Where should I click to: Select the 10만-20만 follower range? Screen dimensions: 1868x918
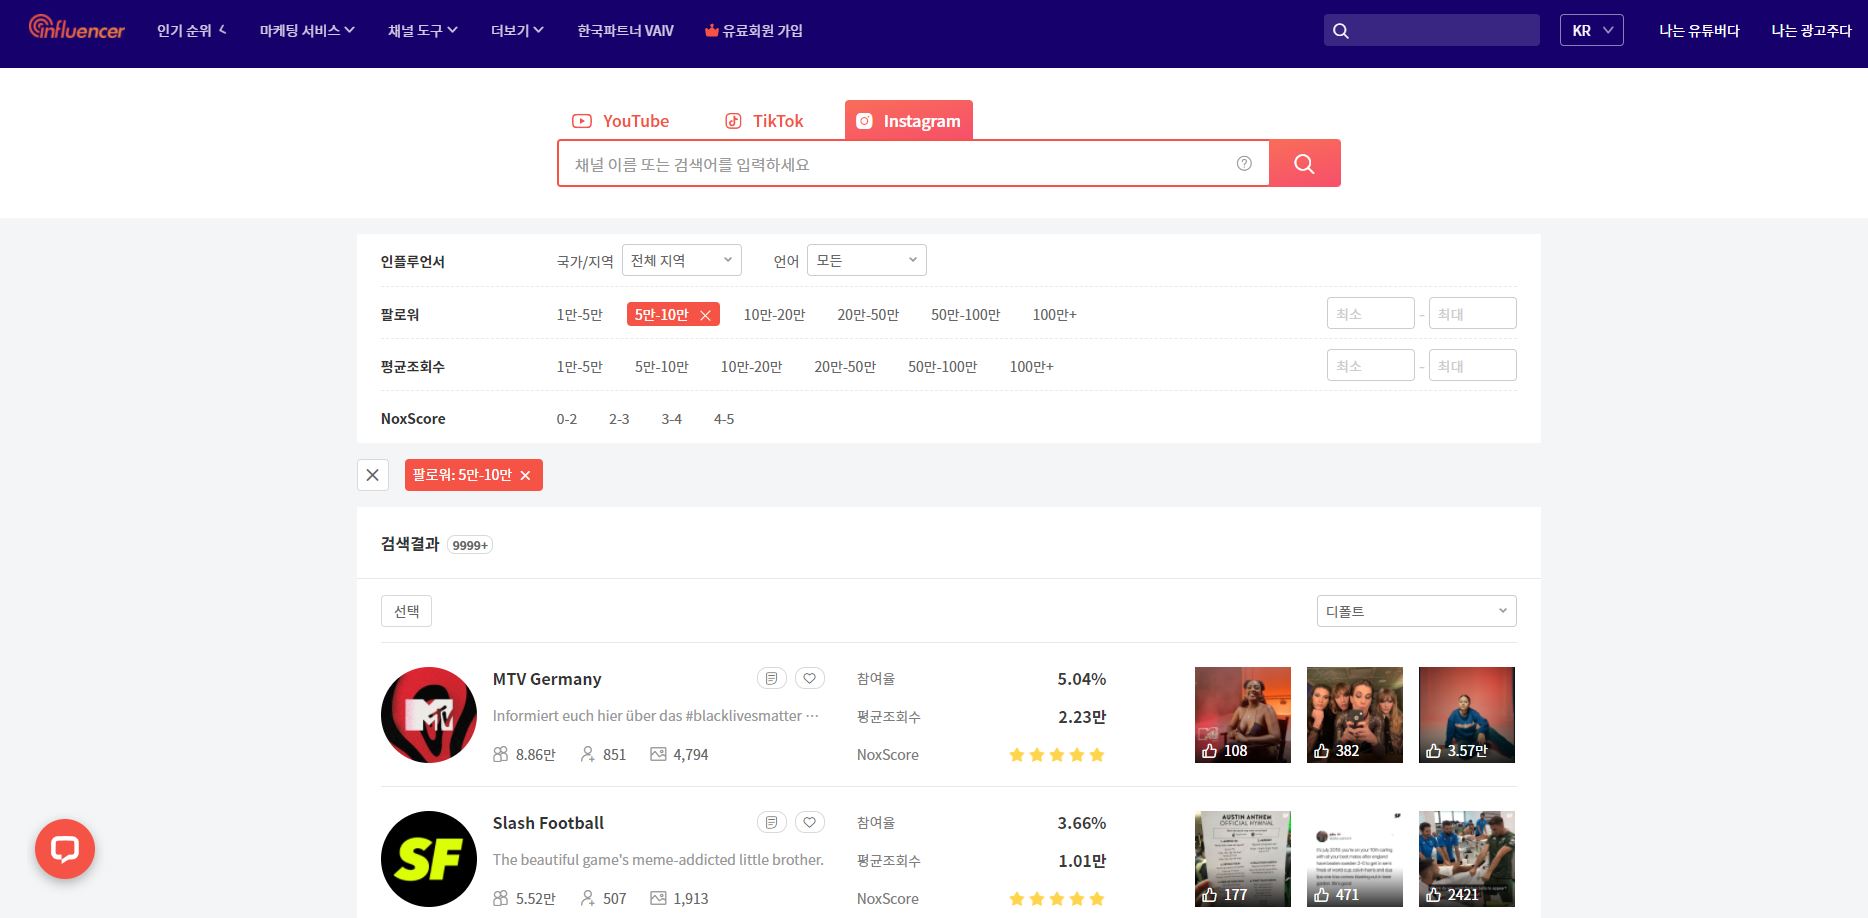coord(774,315)
